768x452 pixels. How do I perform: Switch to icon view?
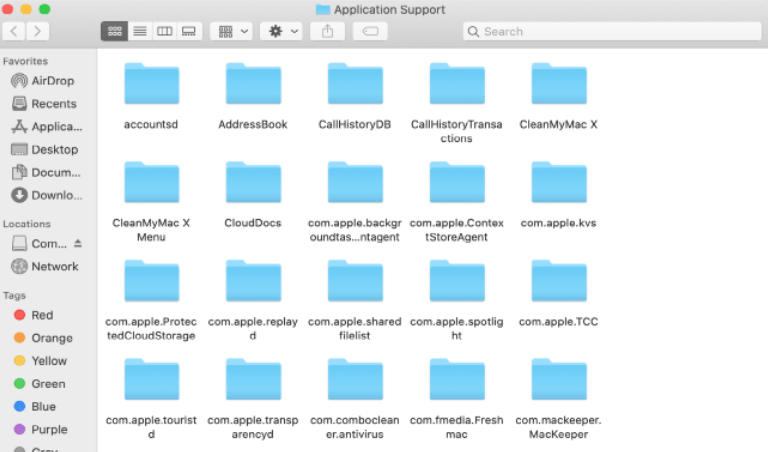point(115,31)
